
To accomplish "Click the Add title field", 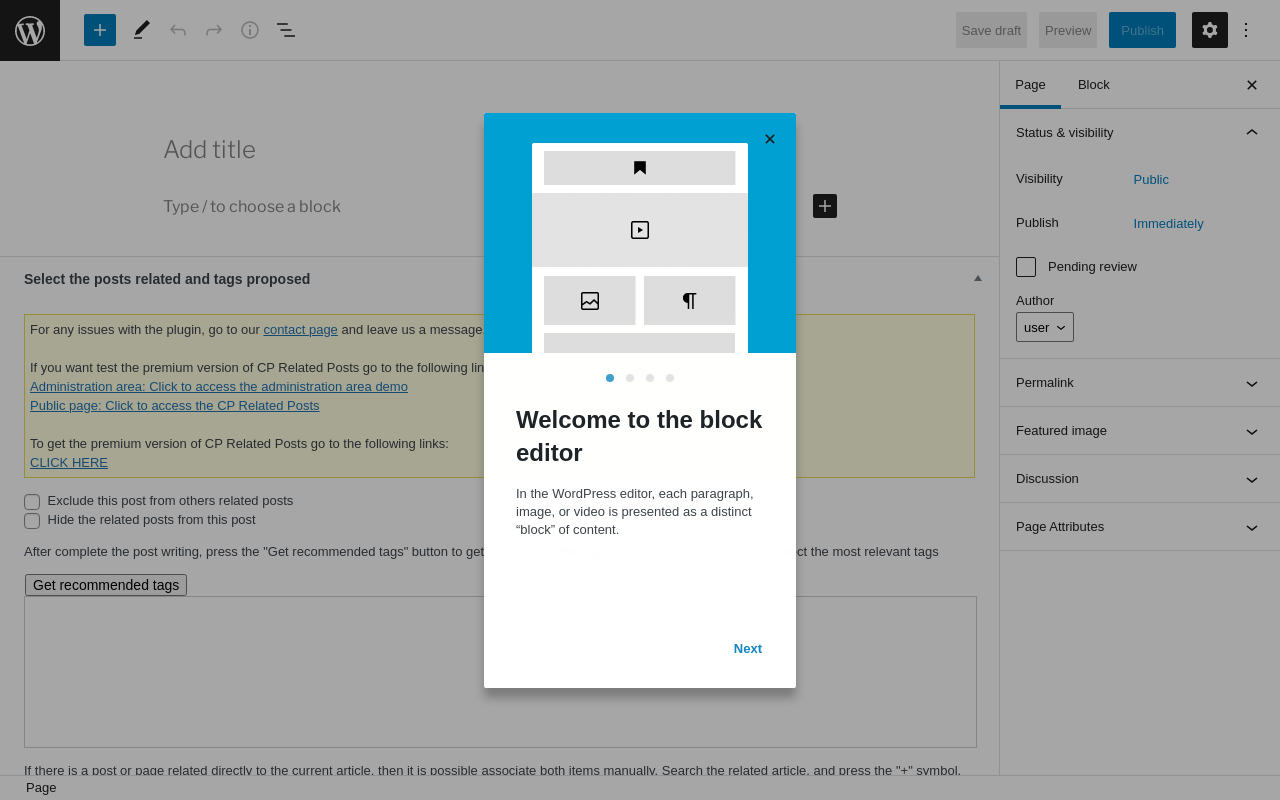I will pyautogui.click(x=500, y=150).
